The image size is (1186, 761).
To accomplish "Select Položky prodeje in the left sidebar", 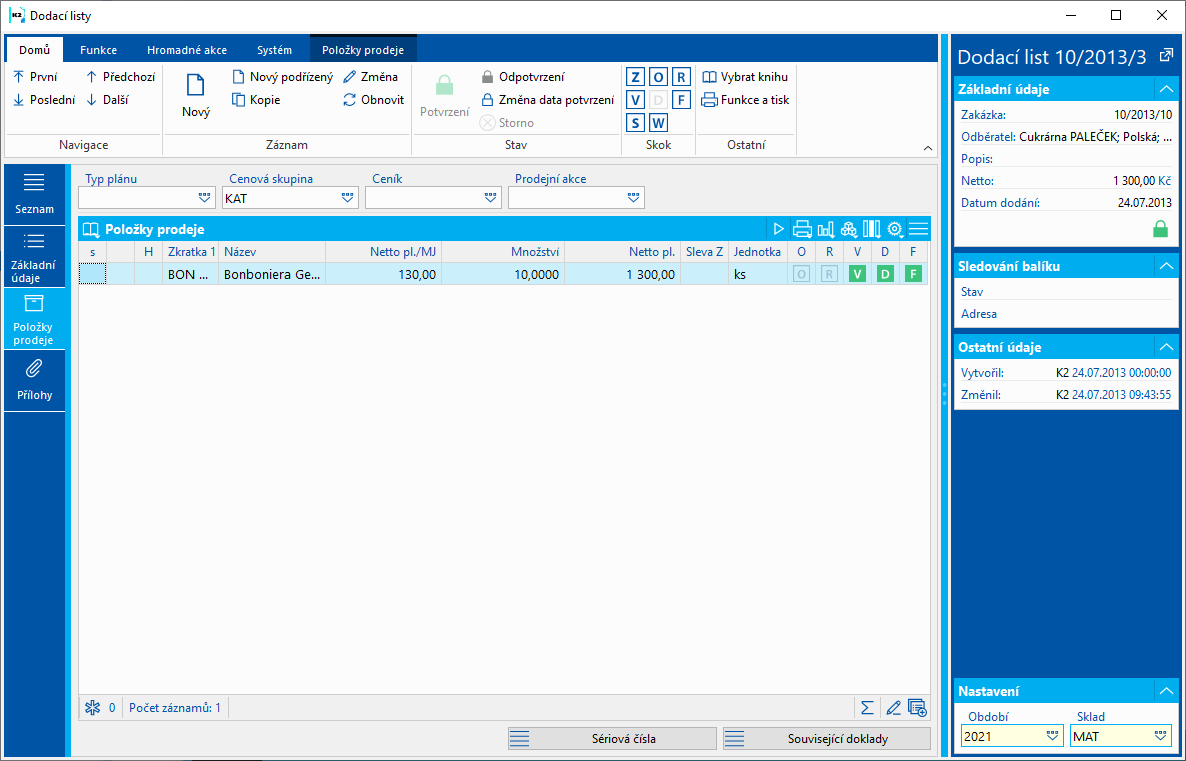I will point(34,318).
